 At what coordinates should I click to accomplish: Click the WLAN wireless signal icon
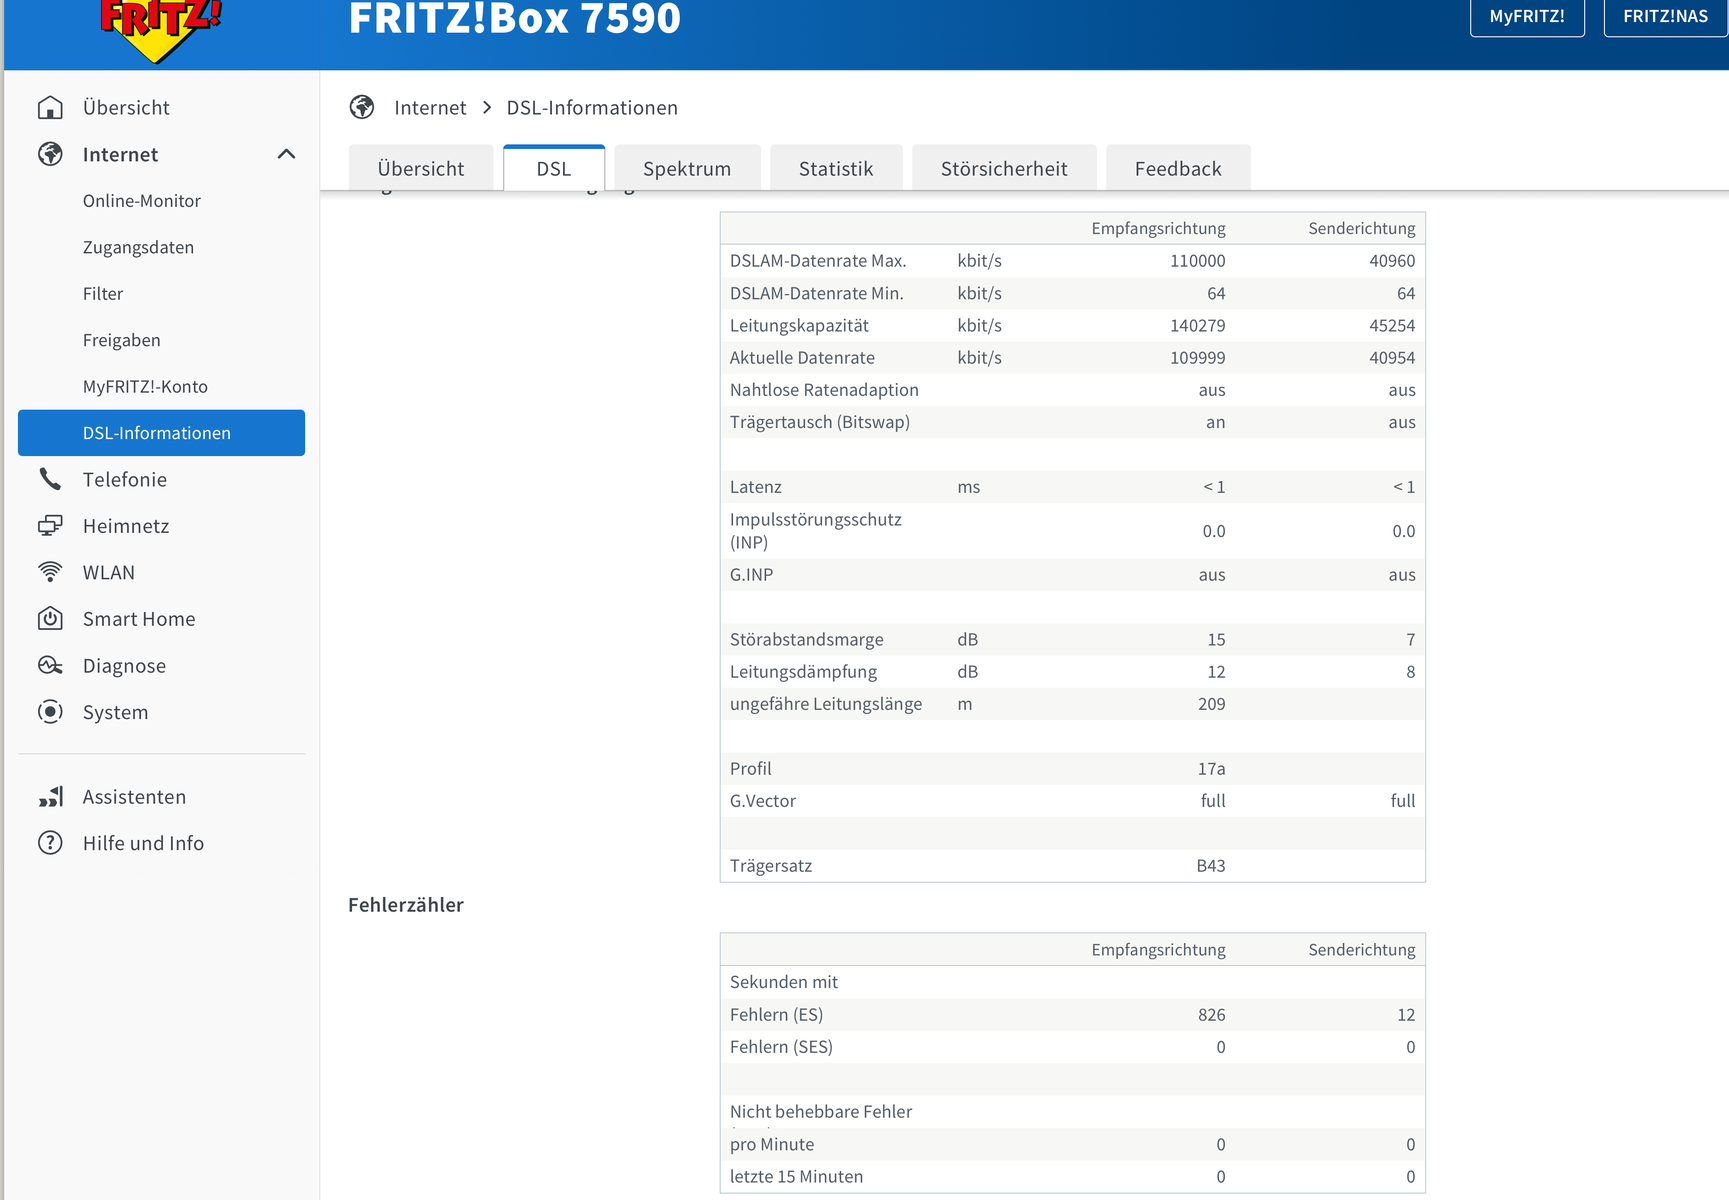(x=50, y=572)
